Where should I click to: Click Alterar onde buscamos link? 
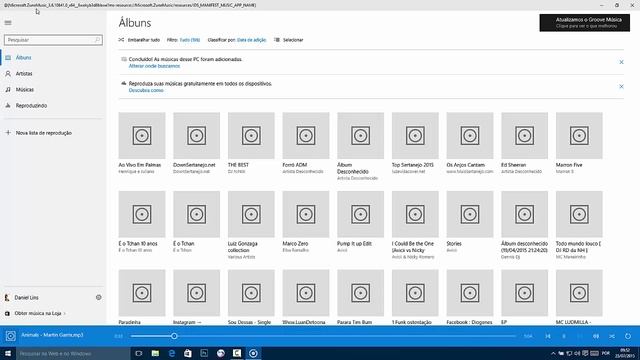[154, 66]
